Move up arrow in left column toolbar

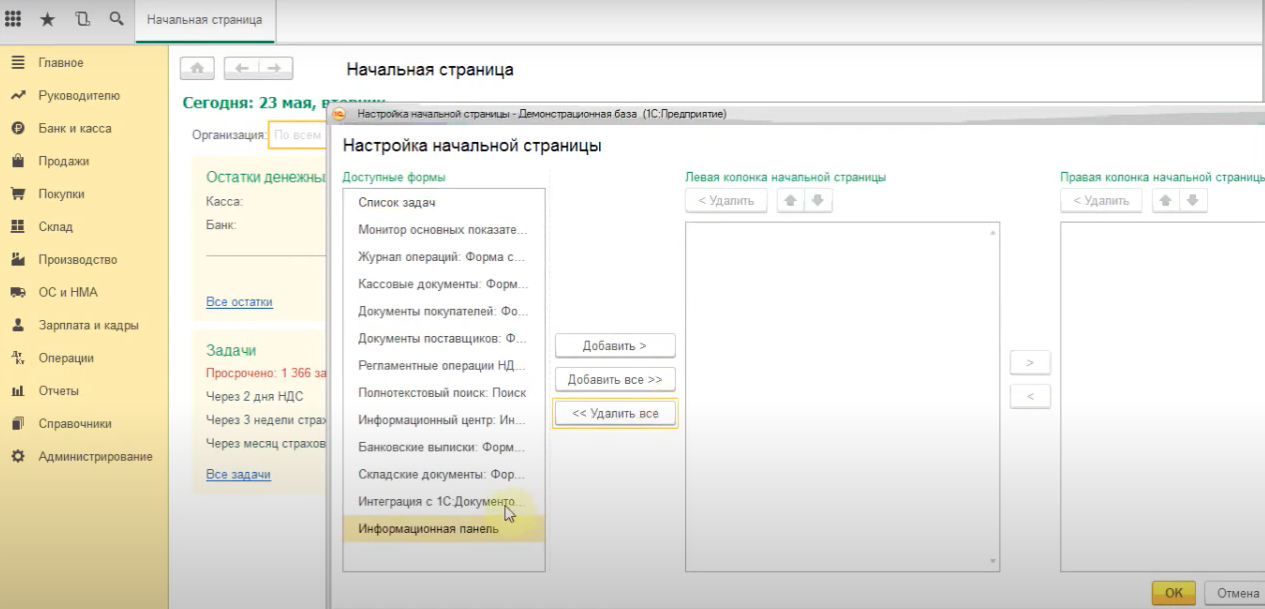(790, 201)
